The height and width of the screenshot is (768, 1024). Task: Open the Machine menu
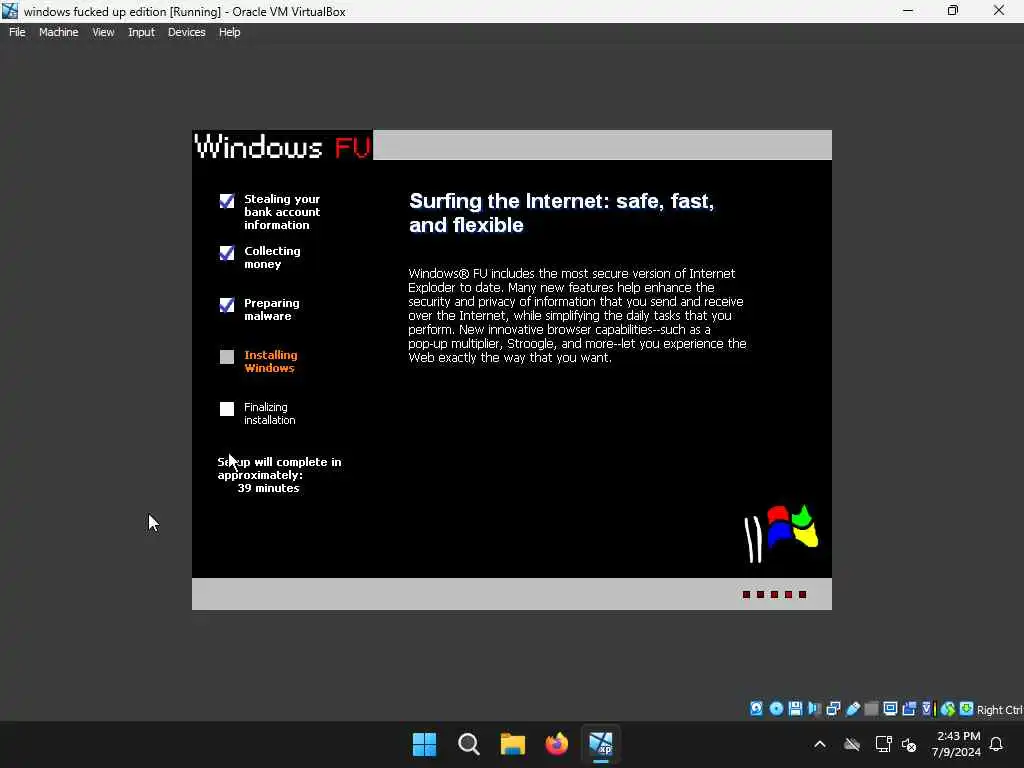click(x=58, y=32)
